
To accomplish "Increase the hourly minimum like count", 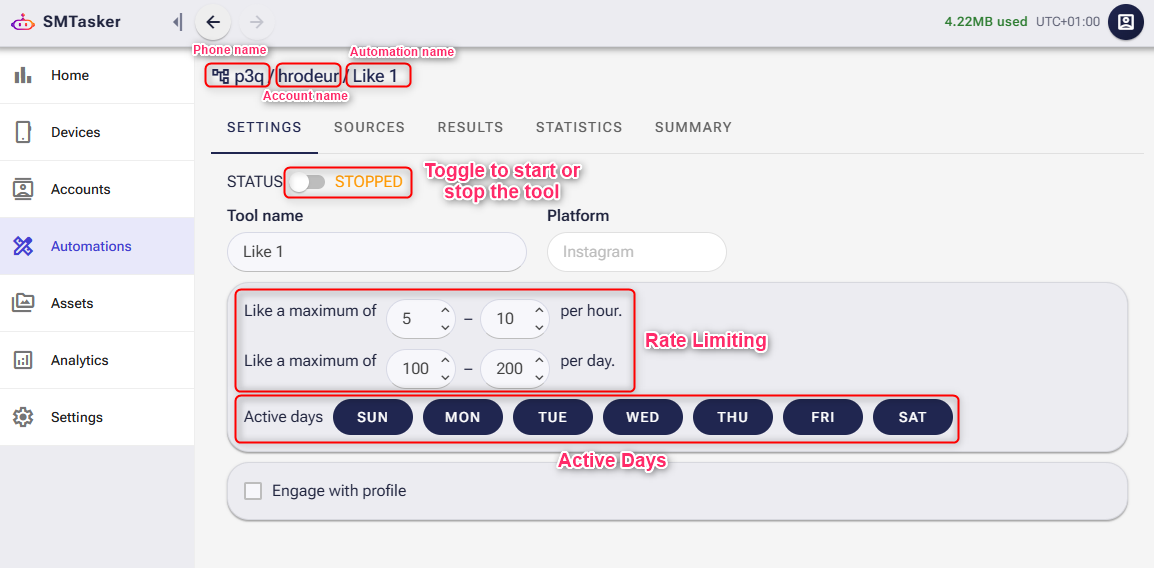I will pos(446,311).
